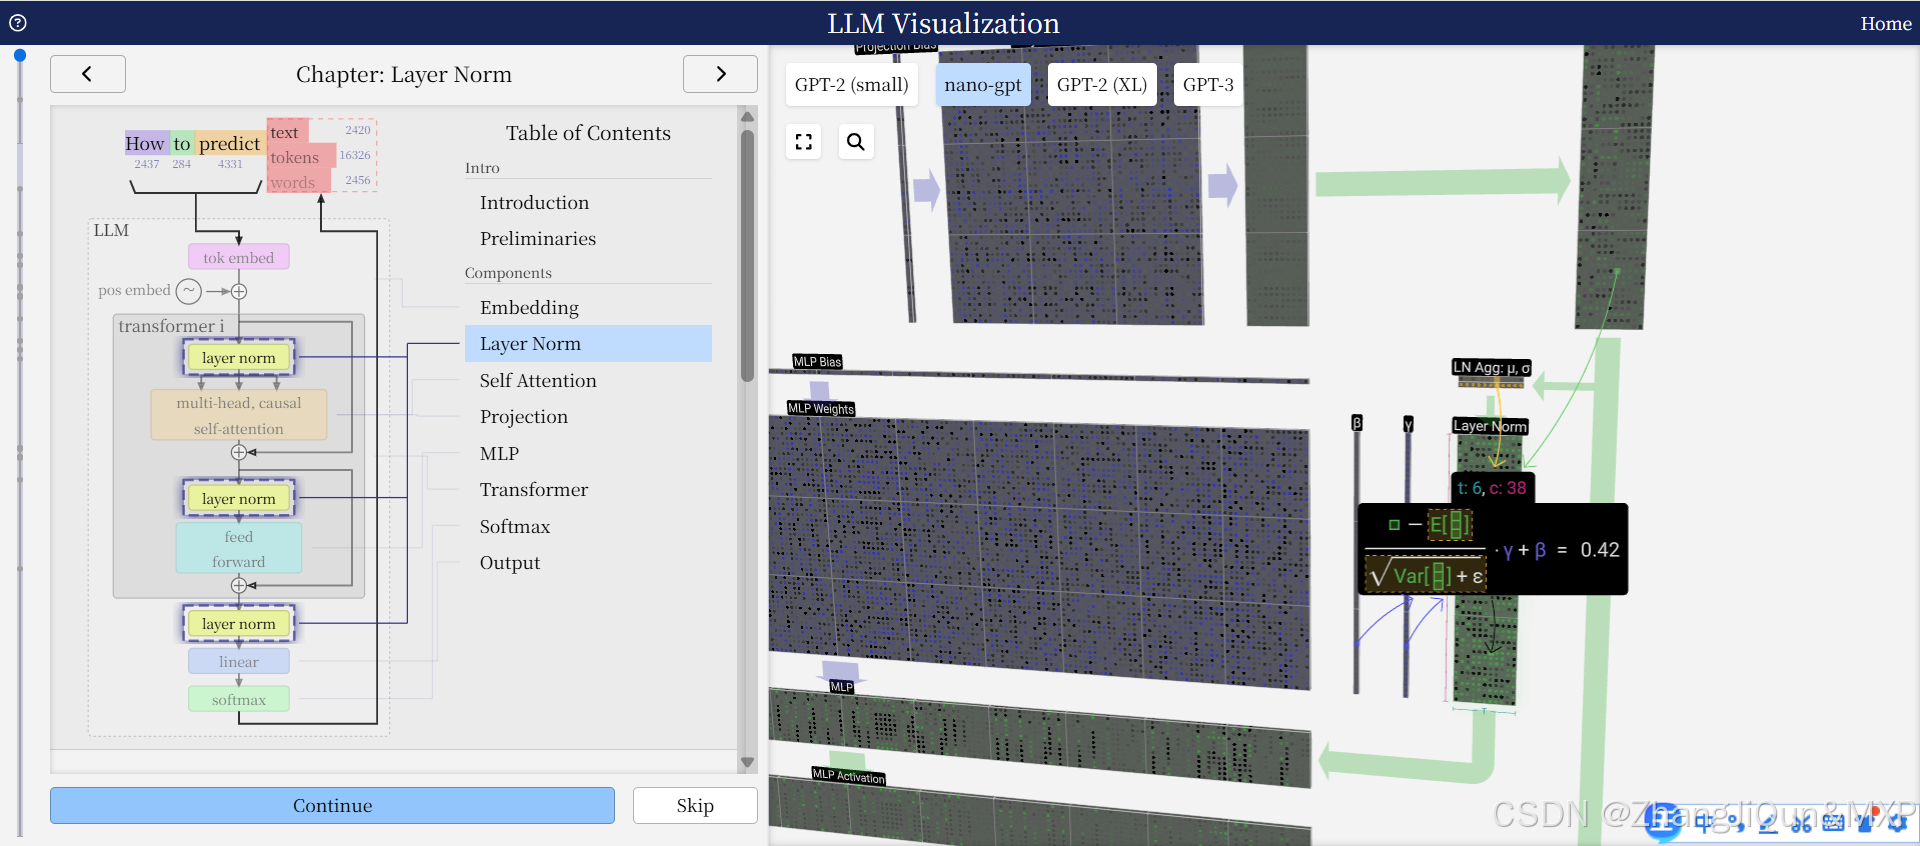This screenshot has width=1920, height=846.
Task: Click the linear block in diagram
Action: pyautogui.click(x=239, y=662)
